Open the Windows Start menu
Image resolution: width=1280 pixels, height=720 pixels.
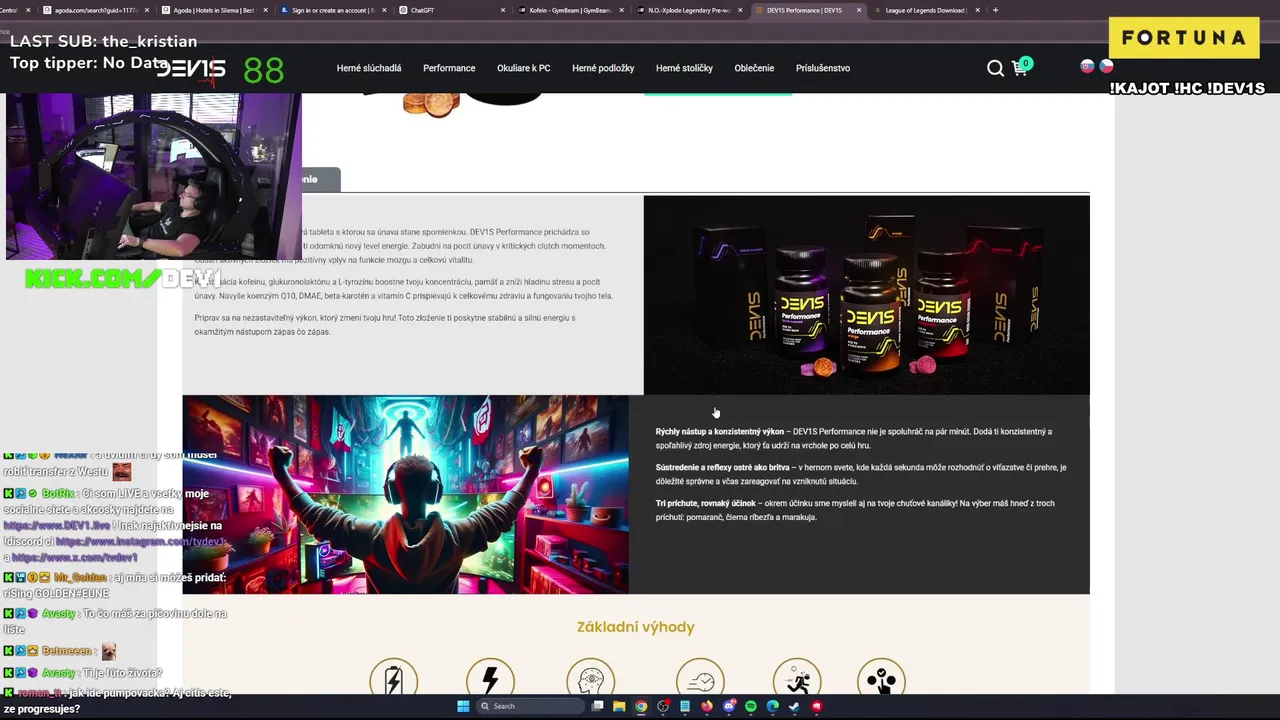coord(463,706)
